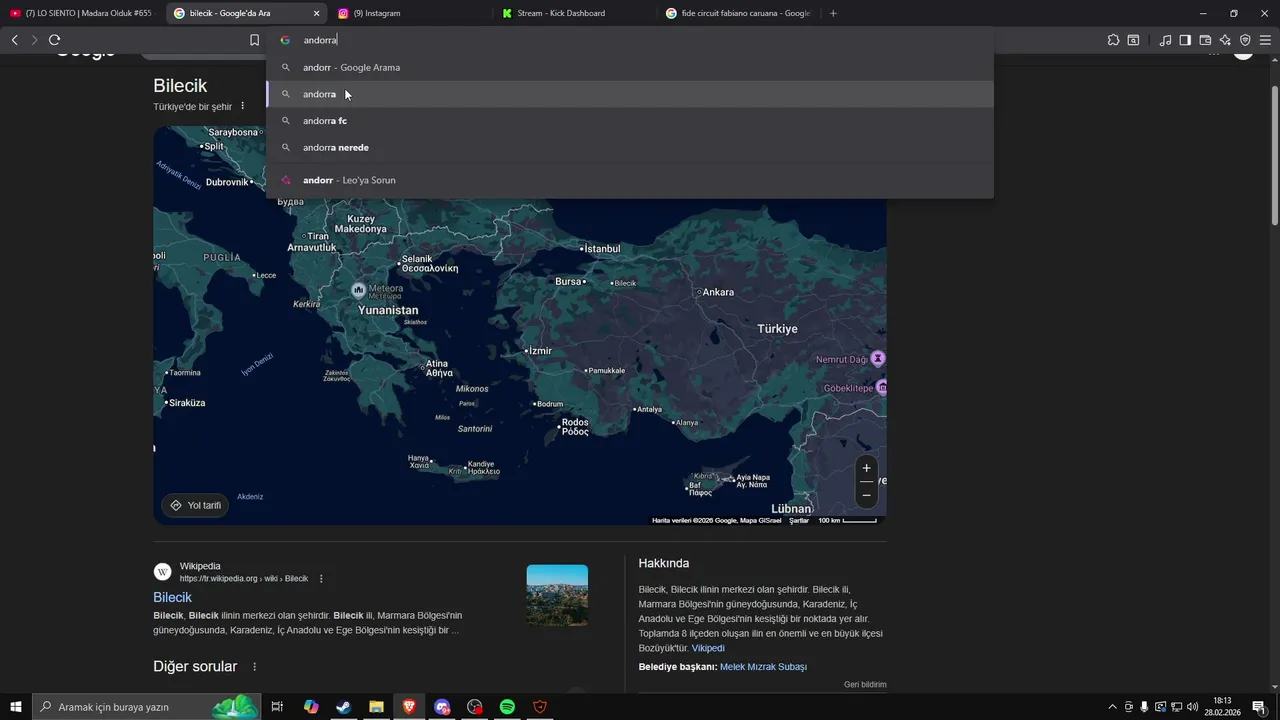
Task: Open the browser hamburger menu
Action: coord(1266,40)
